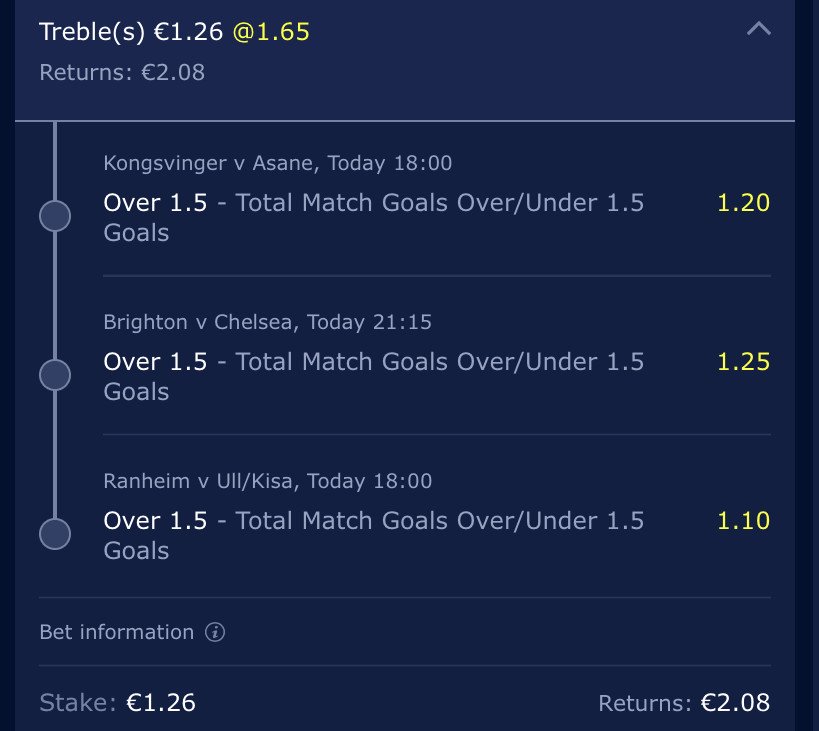Image resolution: width=819 pixels, height=731 pixels.
Task: Open the Bet information info icon
Action: pyautogui.click(x=215, y=632)
